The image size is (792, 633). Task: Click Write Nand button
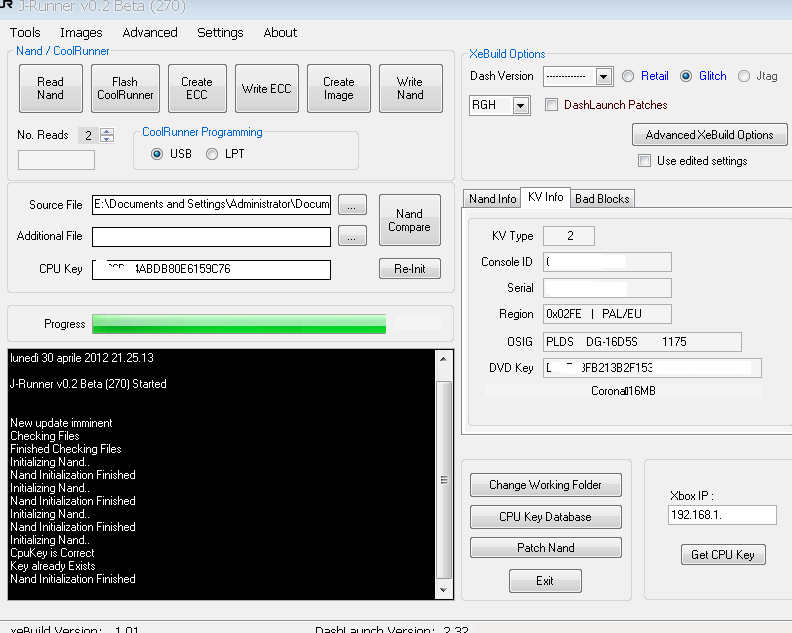click(x=411, y=88)
